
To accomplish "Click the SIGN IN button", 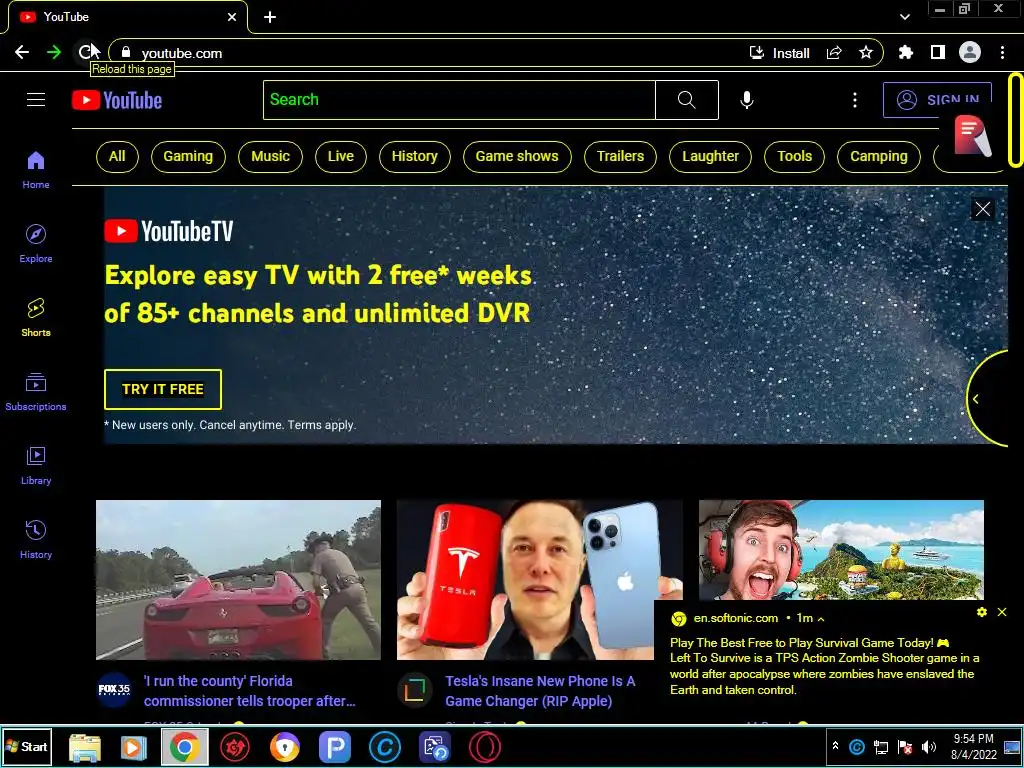I will tap(937, 100).
